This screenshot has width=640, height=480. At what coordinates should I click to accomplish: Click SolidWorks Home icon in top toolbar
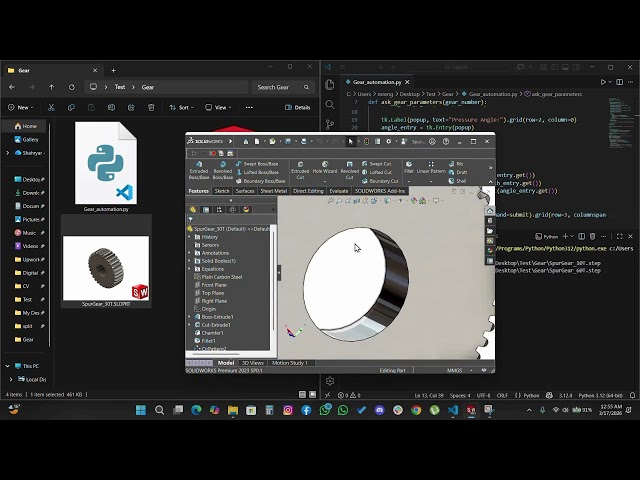click(246, 141)
